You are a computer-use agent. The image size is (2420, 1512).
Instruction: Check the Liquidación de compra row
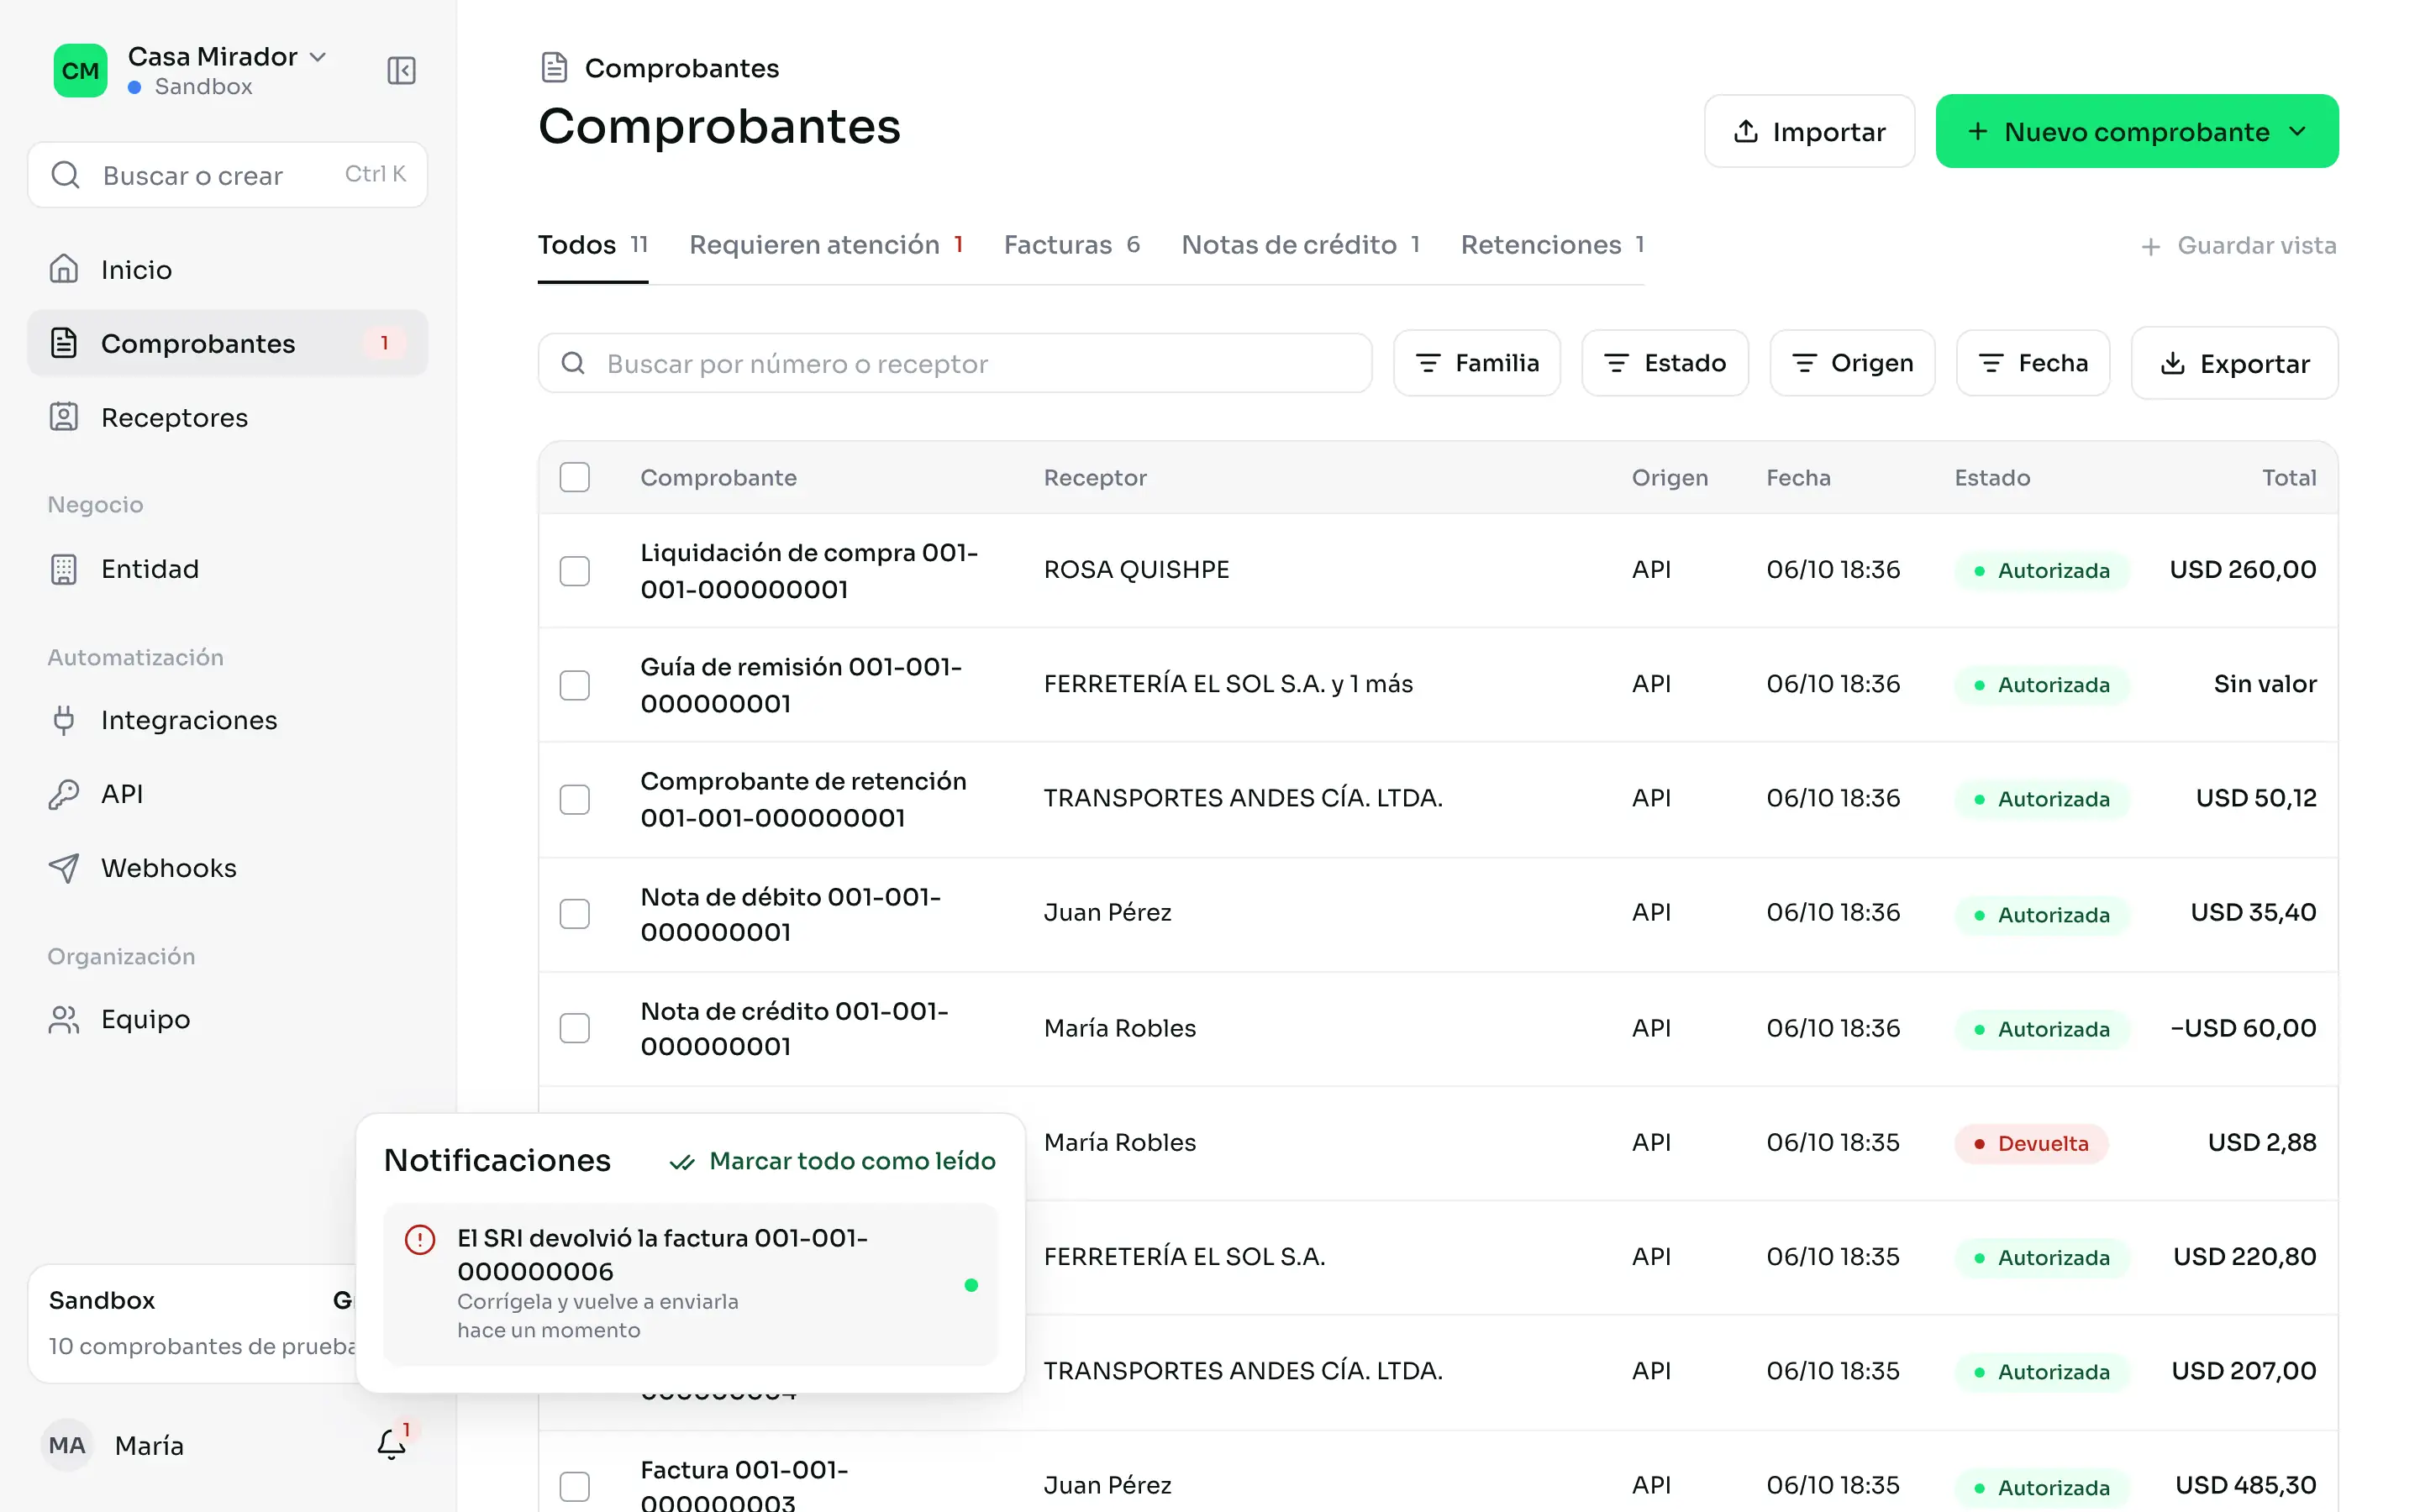click(x=575, y=571)
